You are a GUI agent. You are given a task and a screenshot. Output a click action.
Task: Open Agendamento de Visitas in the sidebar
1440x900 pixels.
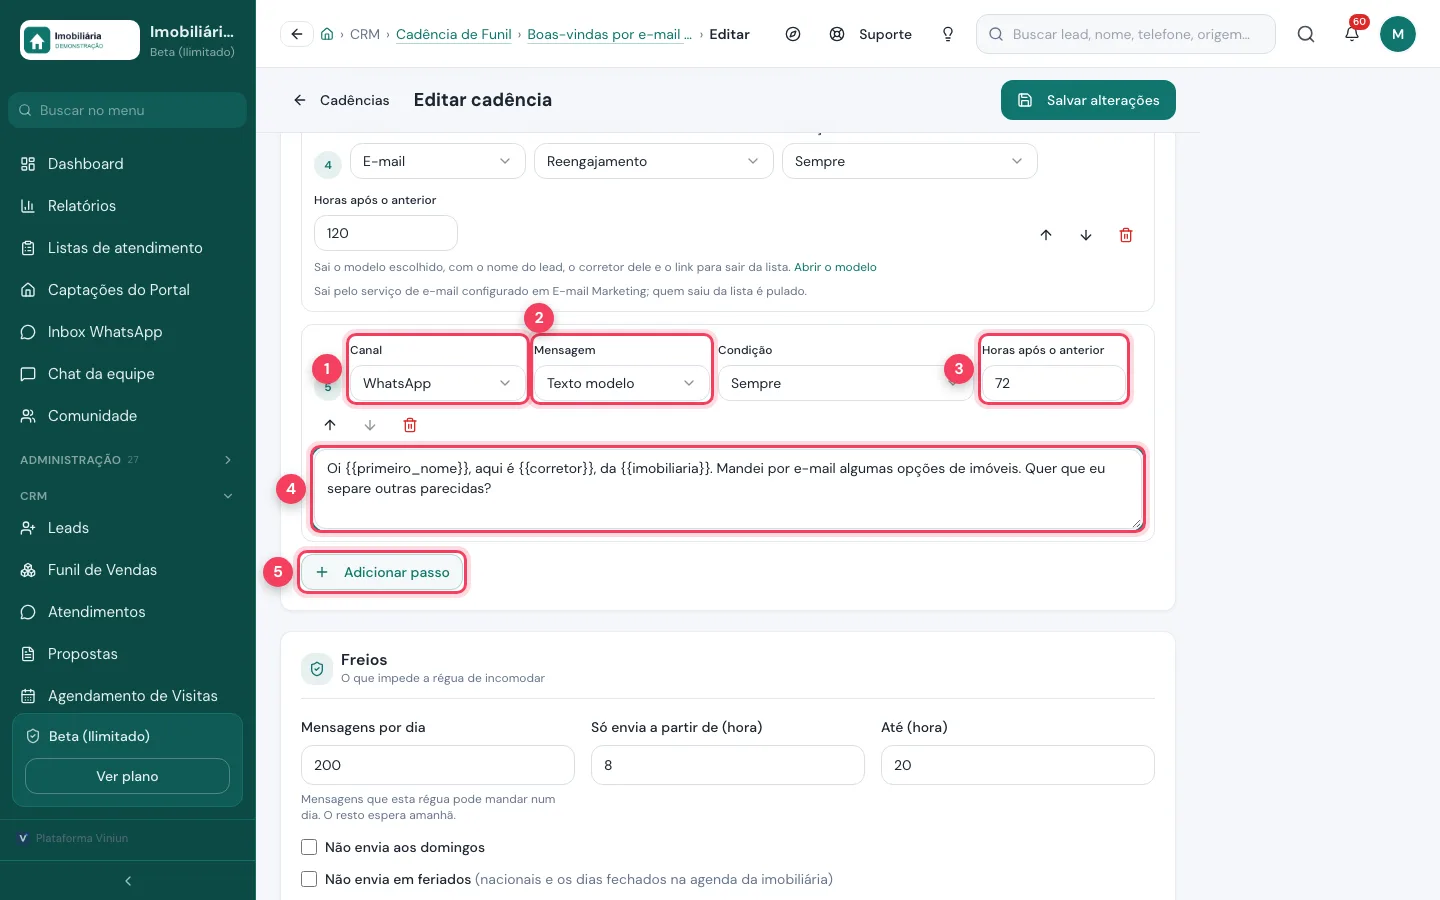tap(128, 696)
